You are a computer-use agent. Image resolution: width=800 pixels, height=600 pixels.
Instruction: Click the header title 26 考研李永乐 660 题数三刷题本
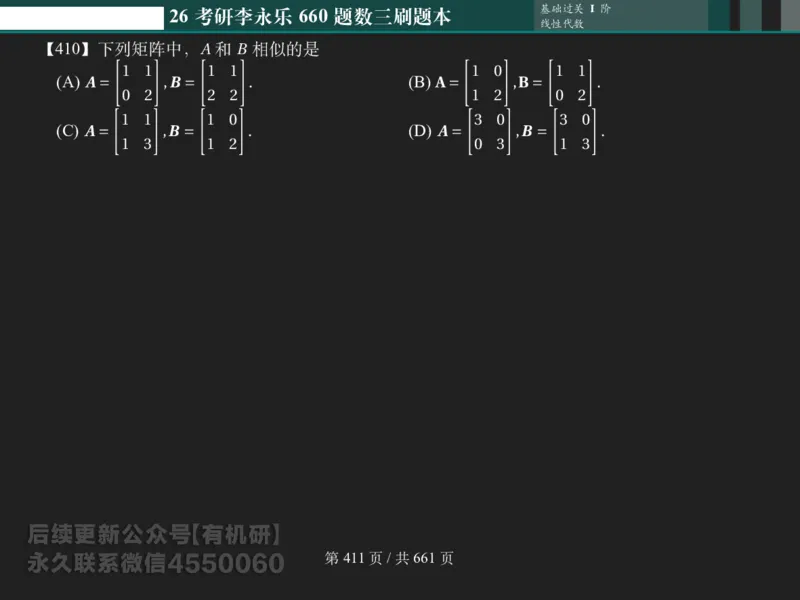point(311,16)
